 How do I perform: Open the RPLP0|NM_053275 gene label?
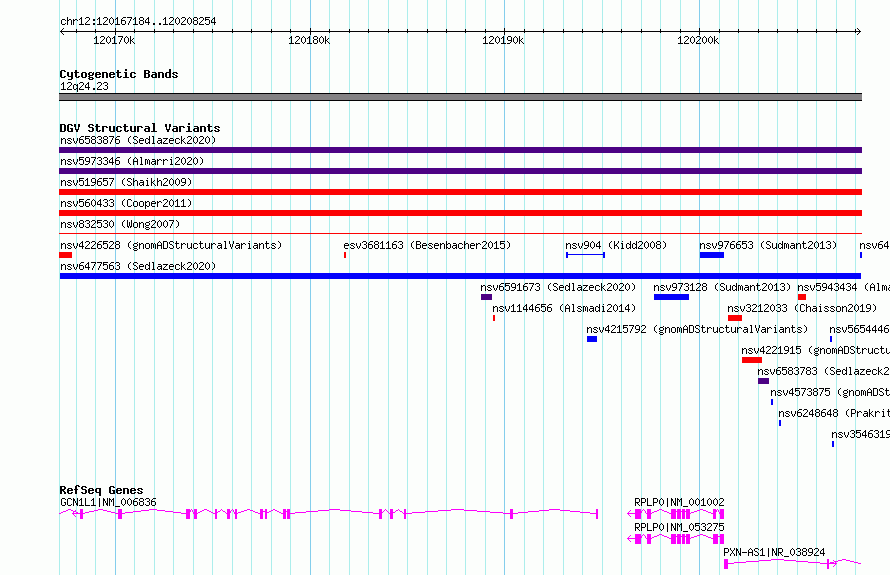pyautogui.click(x=679, y=527)
